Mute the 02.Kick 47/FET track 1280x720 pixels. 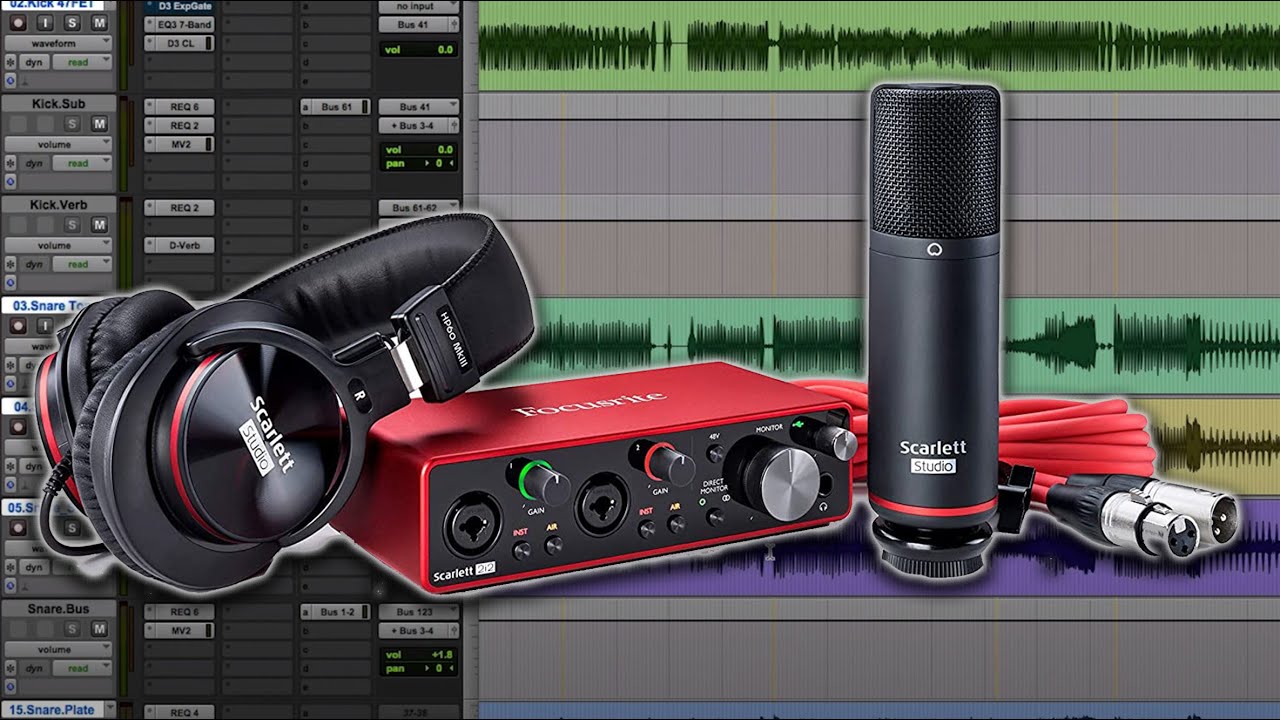[x=99, y=23]
